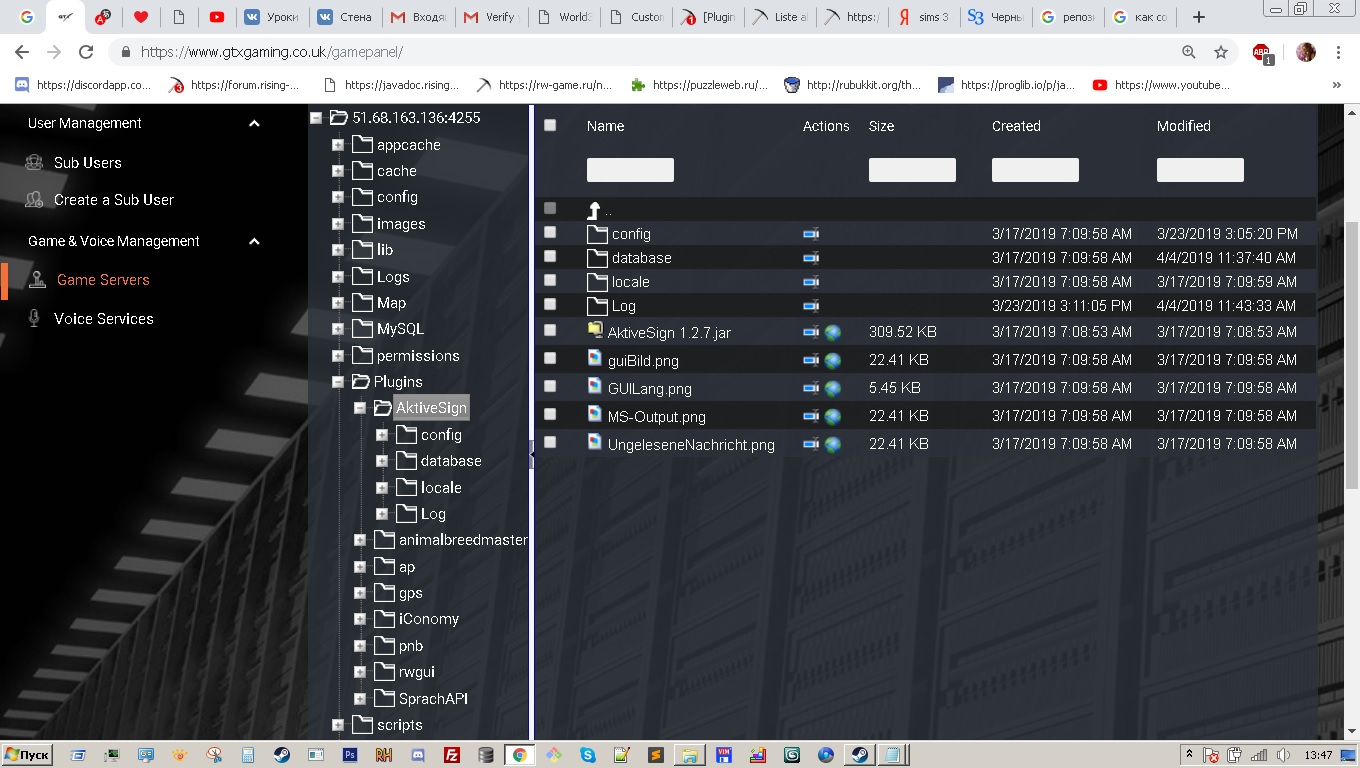The image size is (1360, 768).
Task: Open the database folder in file list
Action: point(641,258)
